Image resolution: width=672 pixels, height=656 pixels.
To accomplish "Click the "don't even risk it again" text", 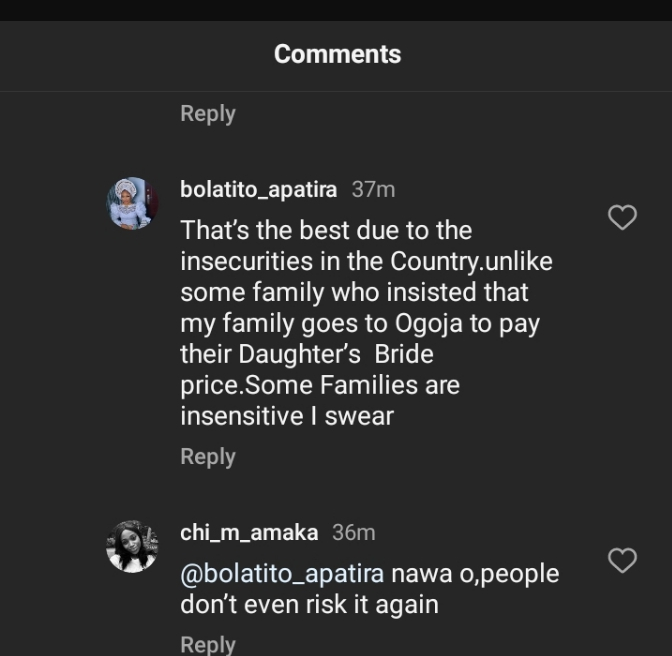I will [x=309, y=605].
